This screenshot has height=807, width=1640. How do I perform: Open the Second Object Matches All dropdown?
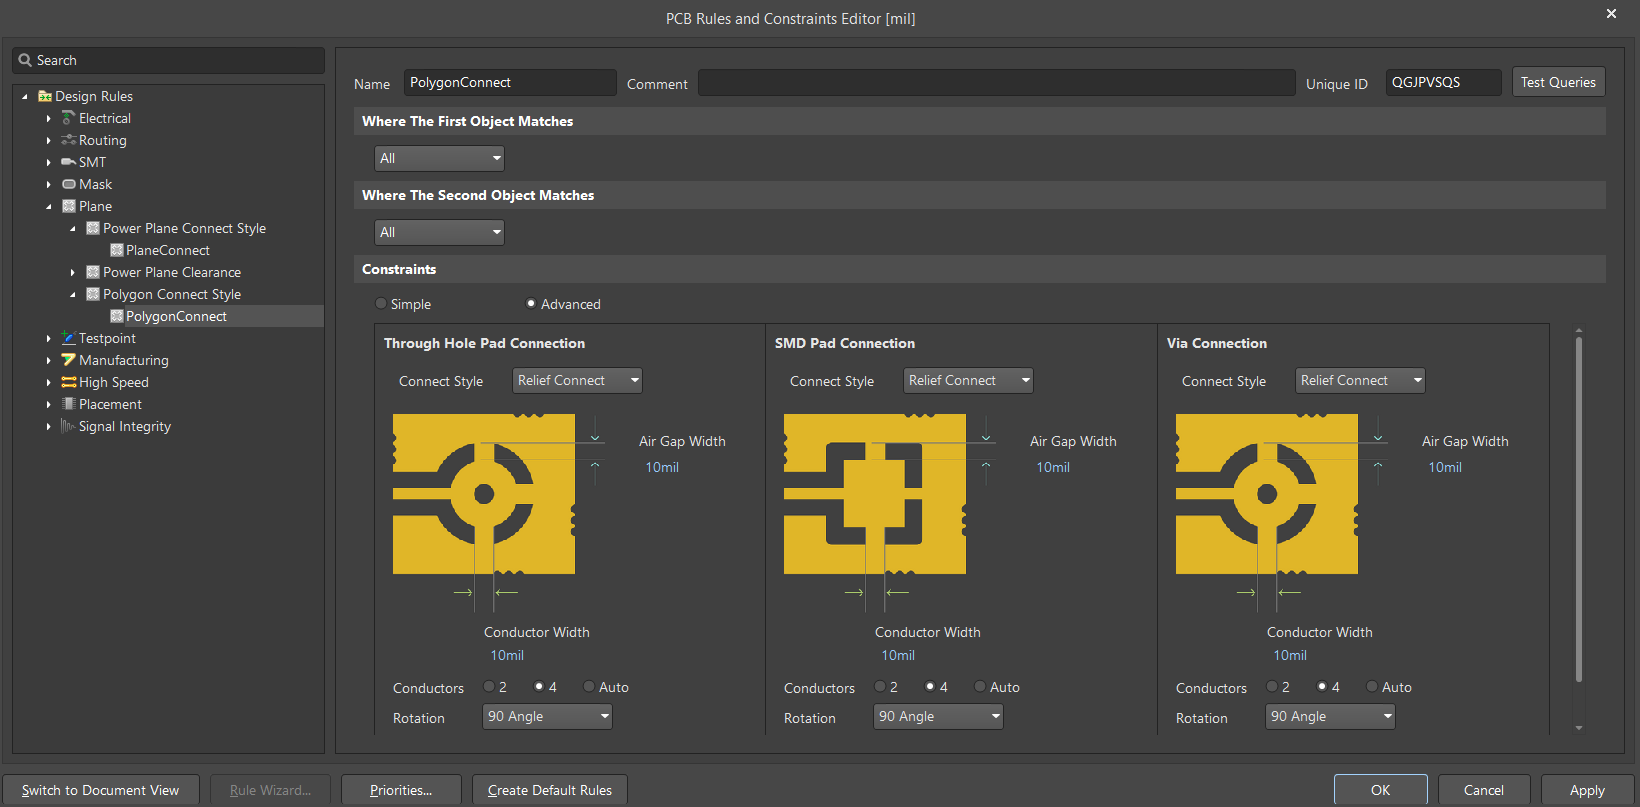point(439,232)
